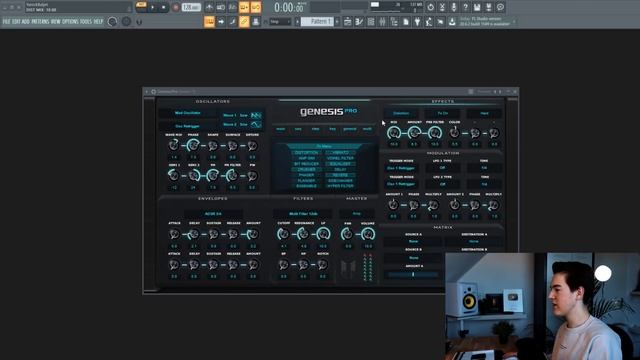Open the Genesis Pro plugin gear options

click(x=153, y=92)
